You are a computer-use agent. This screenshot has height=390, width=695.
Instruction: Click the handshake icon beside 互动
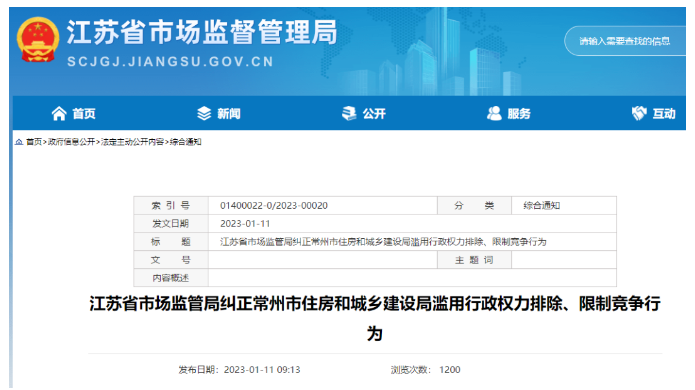click(x=639, y=113)
